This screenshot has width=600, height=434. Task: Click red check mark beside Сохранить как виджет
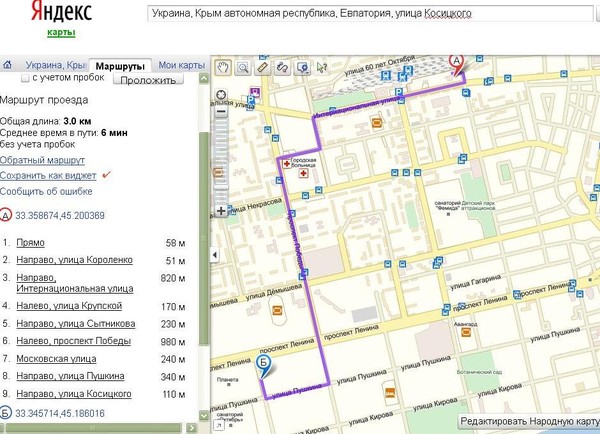[106, 175]
